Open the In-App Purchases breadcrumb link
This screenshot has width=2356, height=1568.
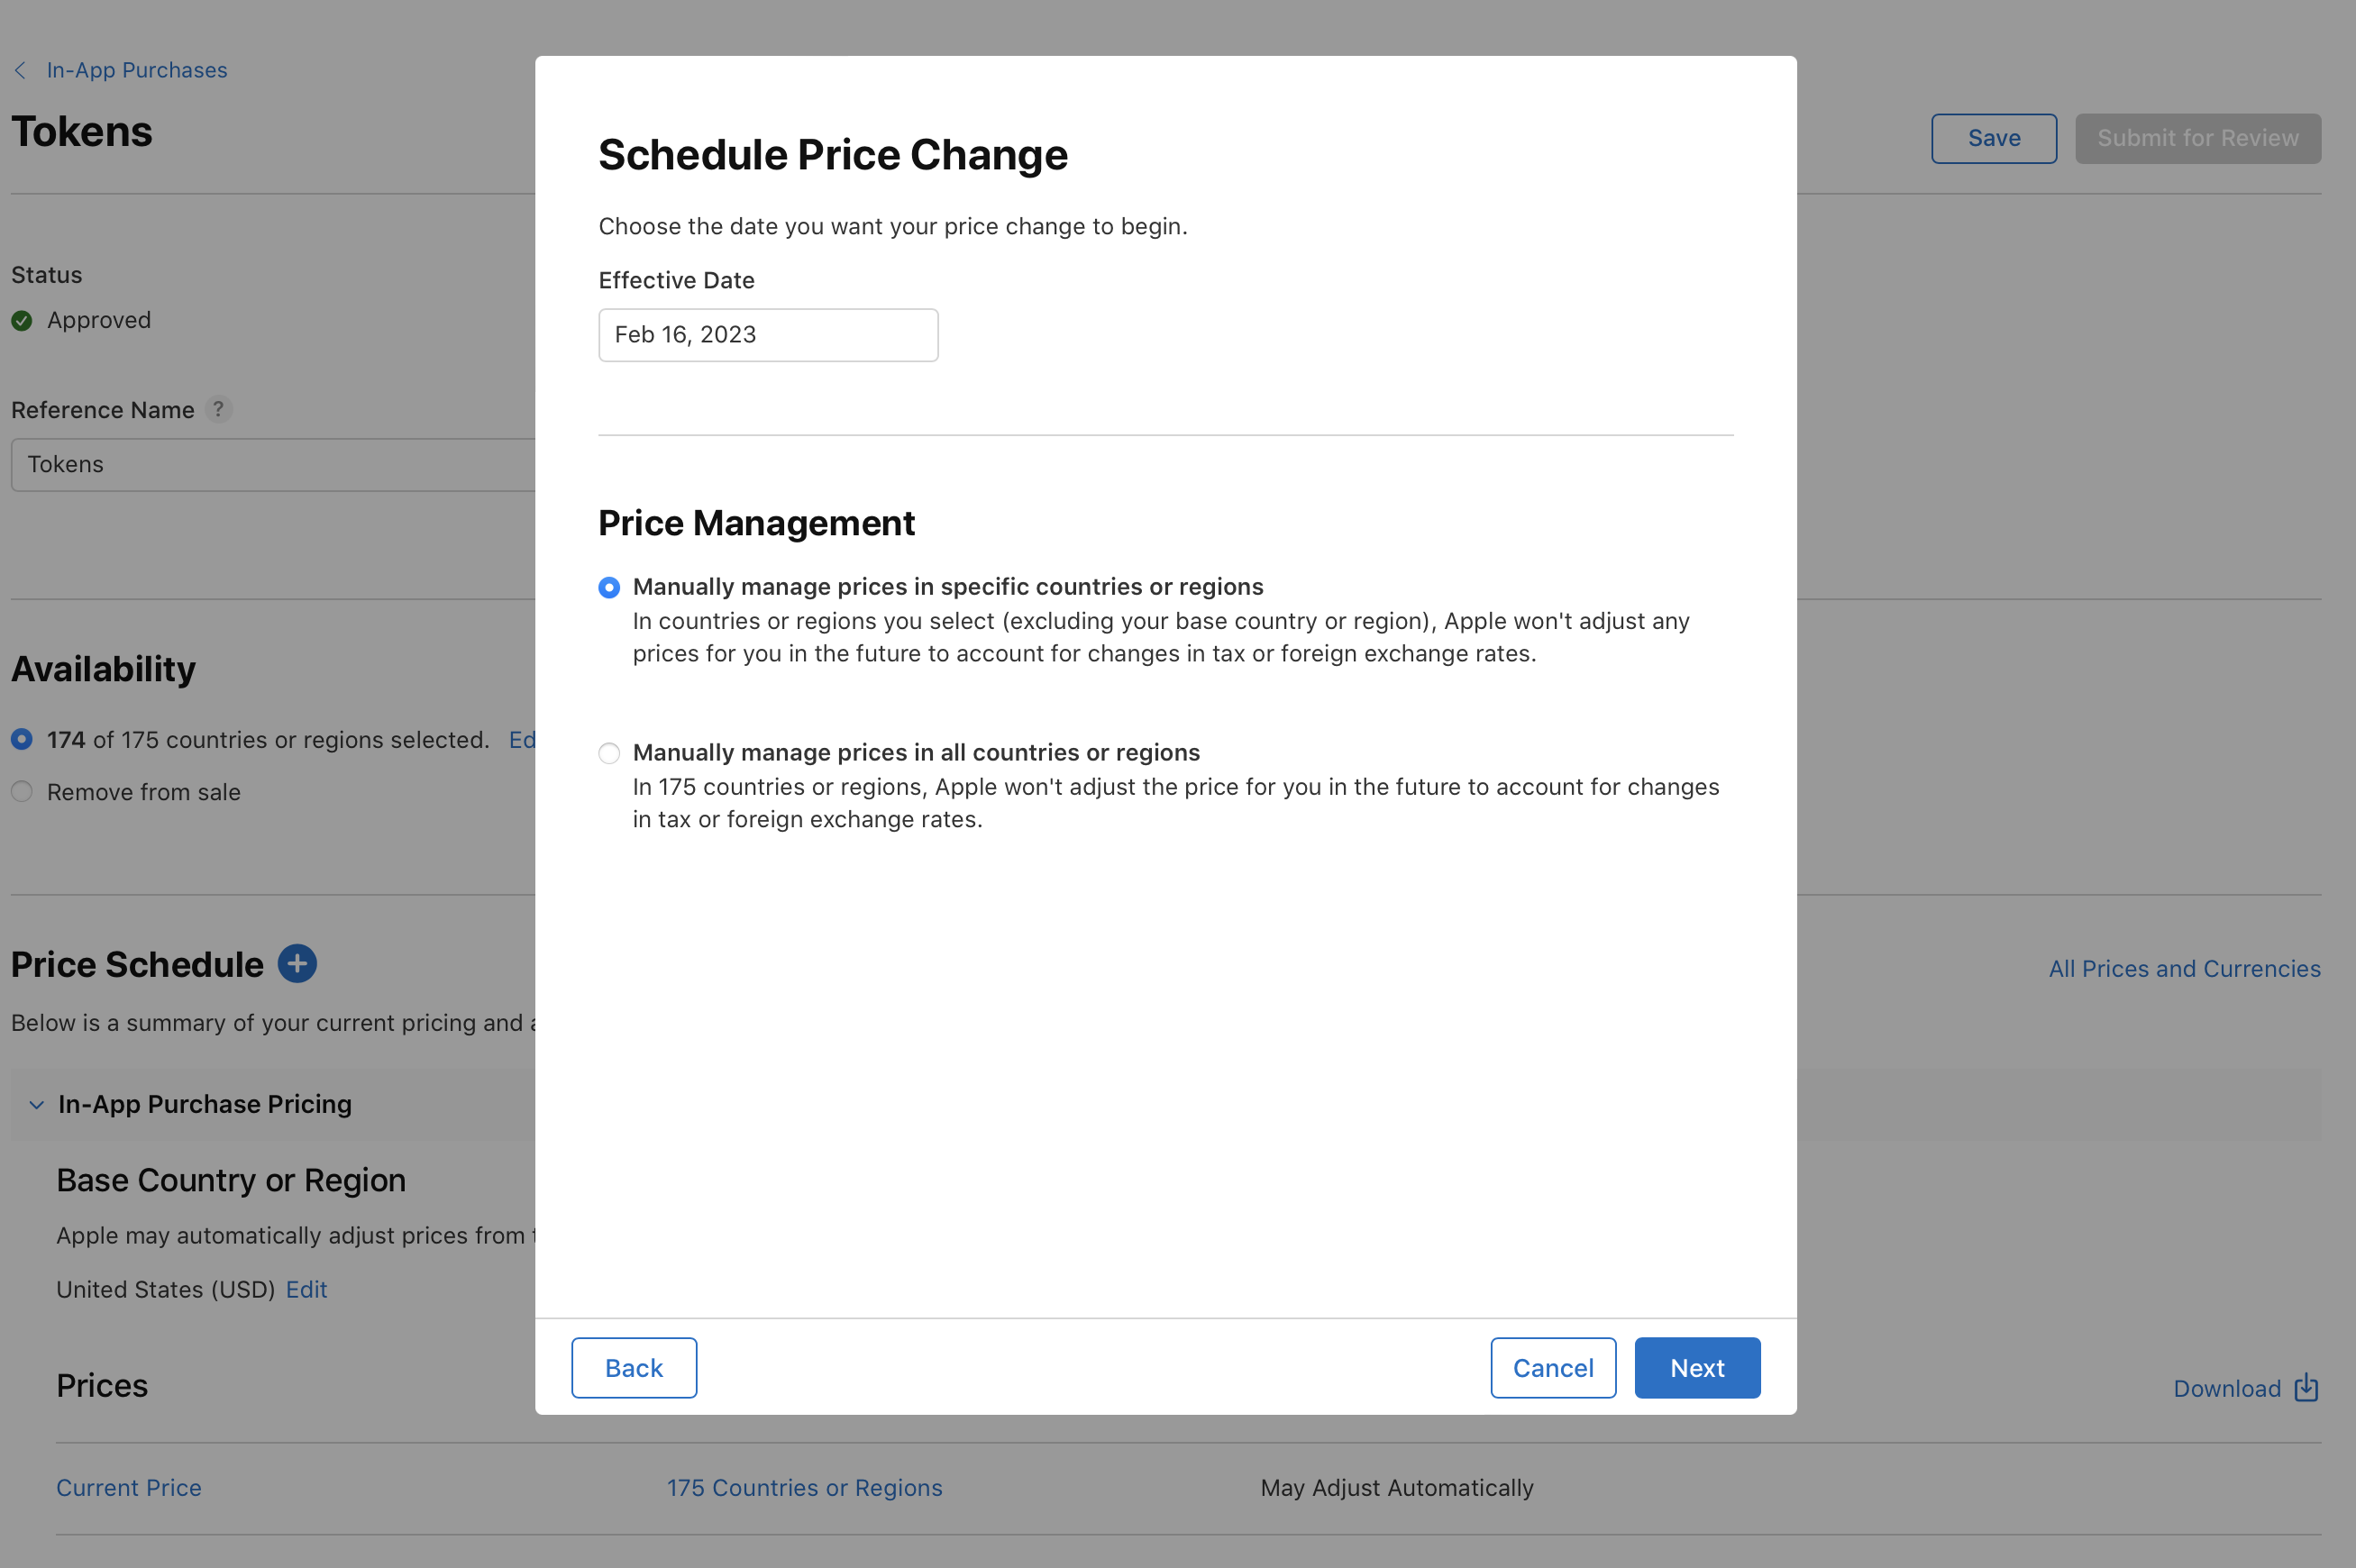point(137,70)
